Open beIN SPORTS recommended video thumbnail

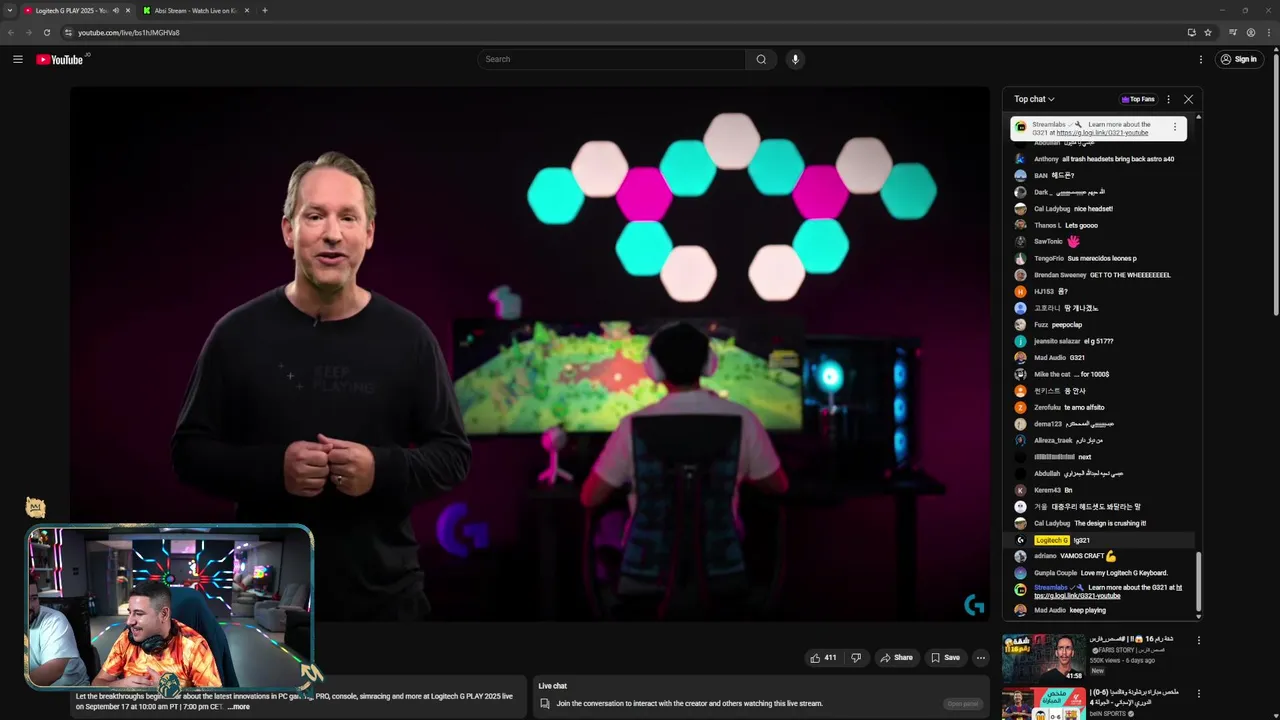(x=1043, y=703)
